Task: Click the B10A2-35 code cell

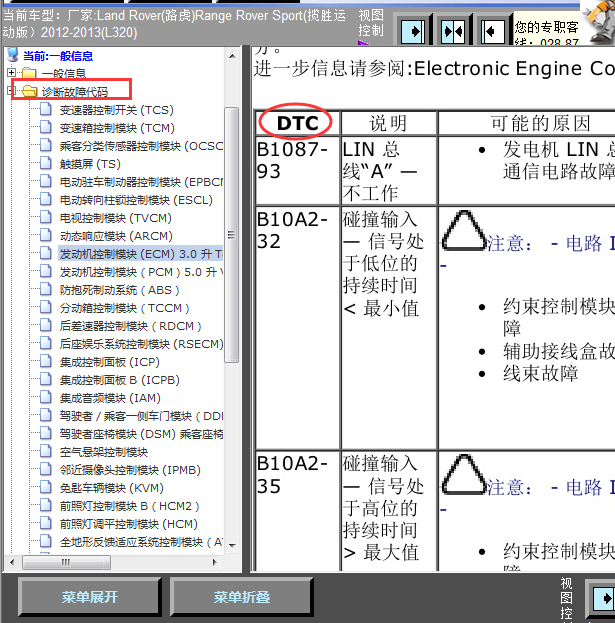Action: point(298,511)
